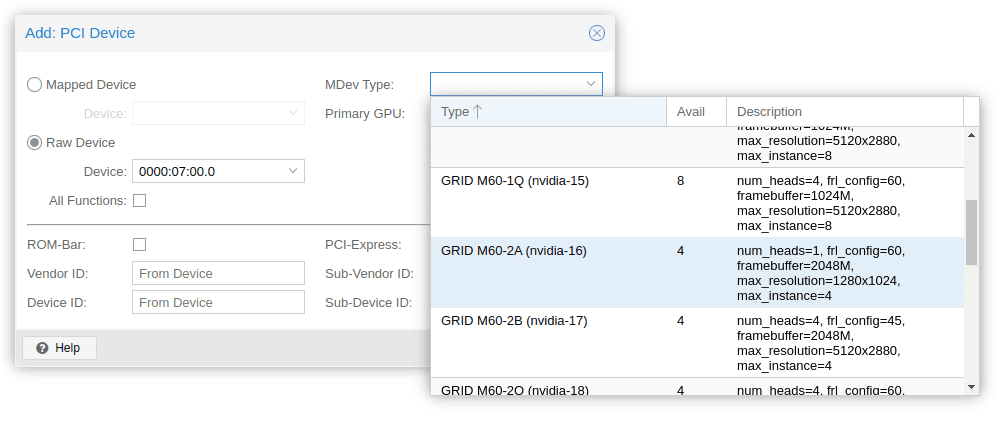The image size is (1004, 433).
Task: Select the Raw Device radio button
Action: [x=35, y=143]
